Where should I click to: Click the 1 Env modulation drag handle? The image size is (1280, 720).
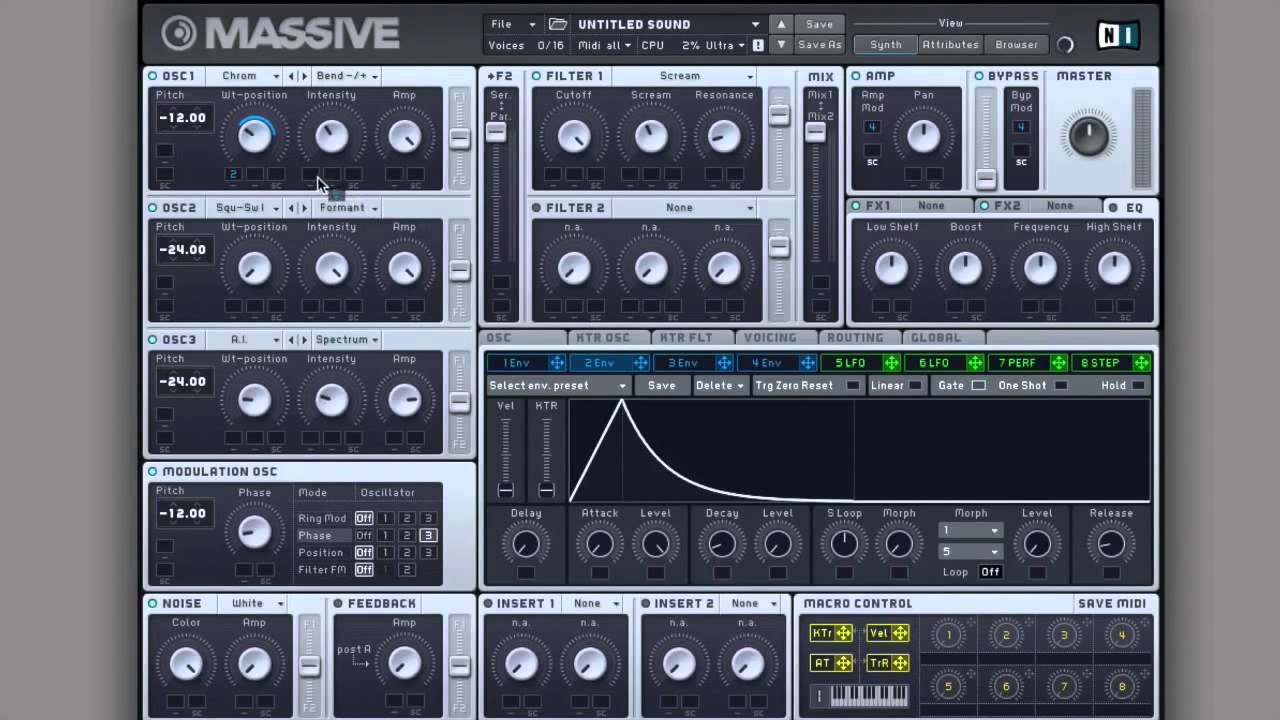click(556, 363)
